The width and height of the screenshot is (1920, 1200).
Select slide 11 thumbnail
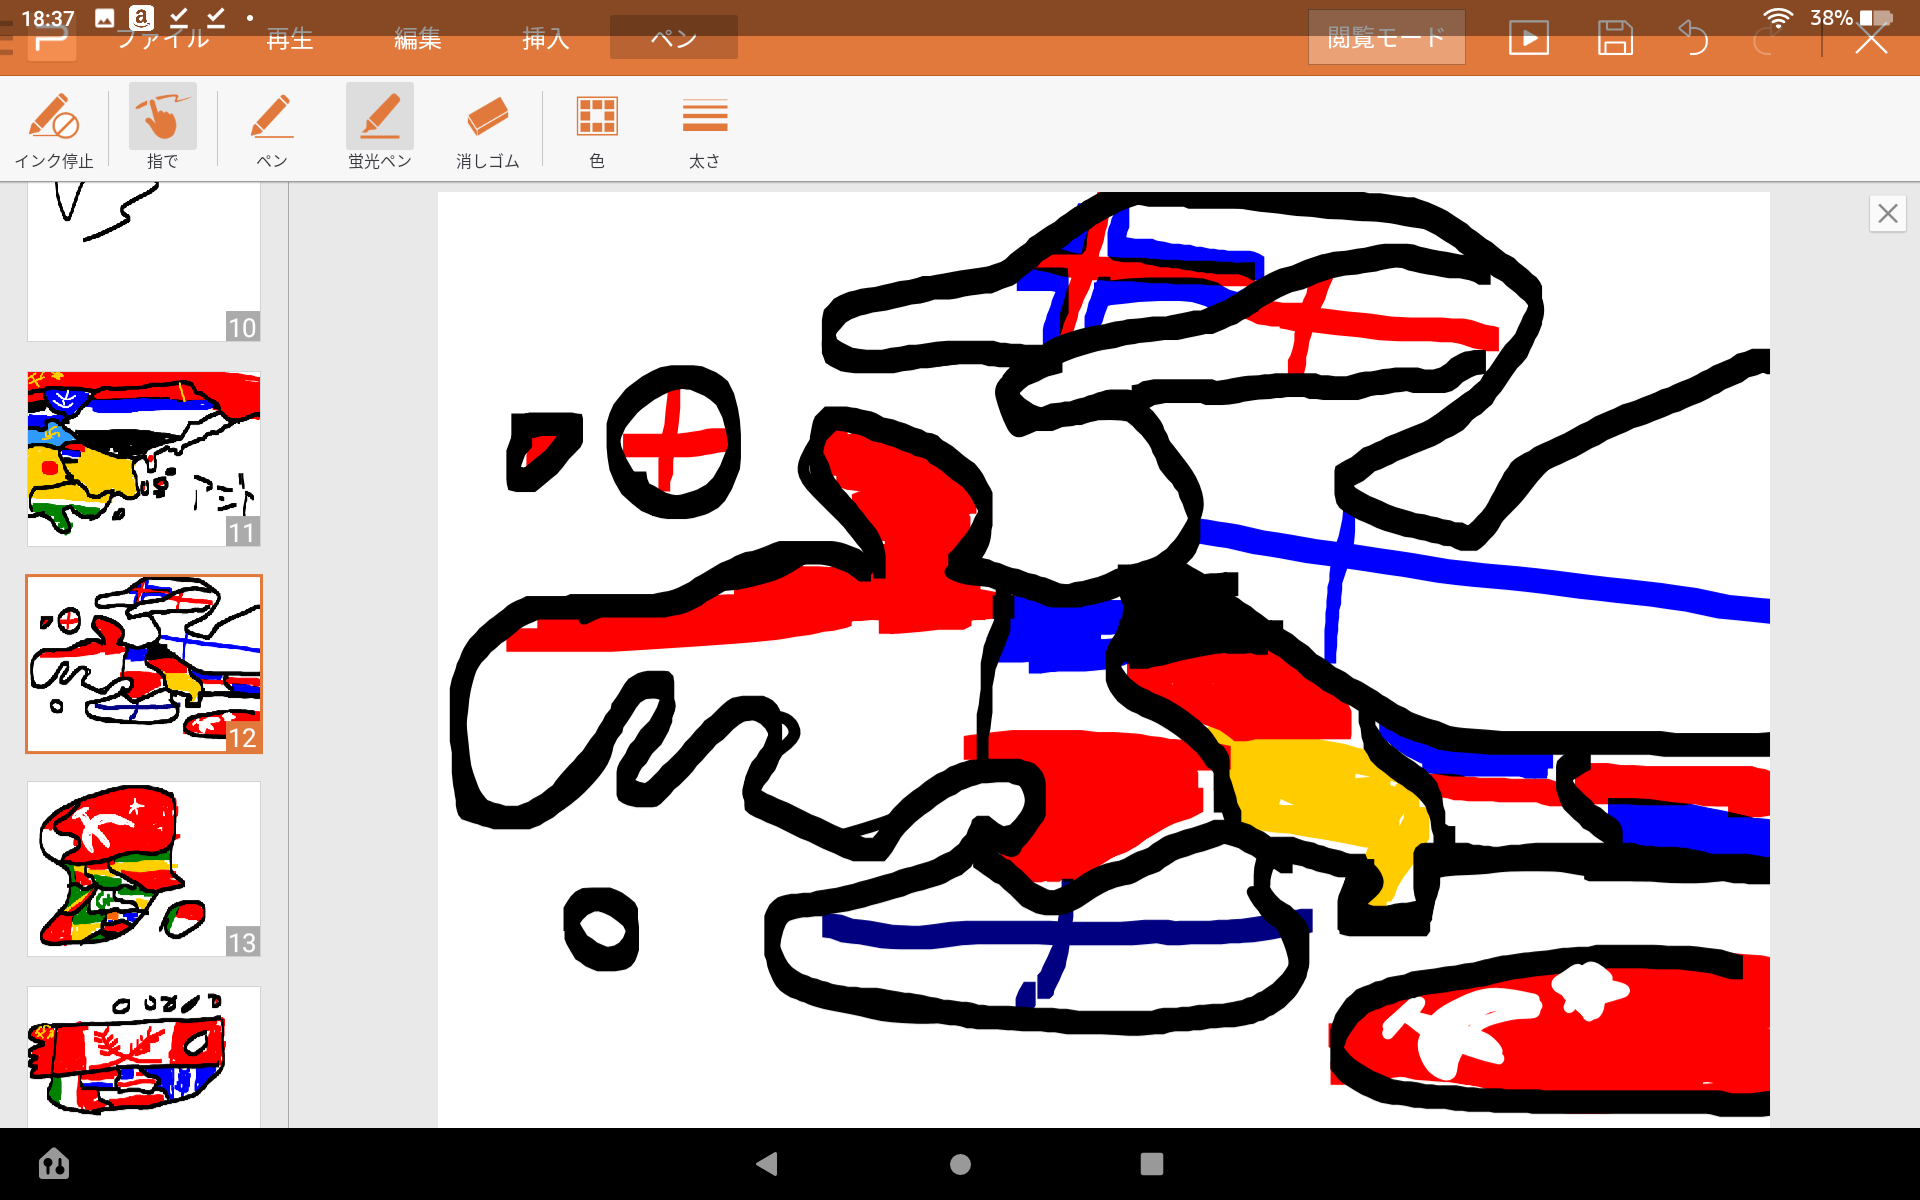144,459
